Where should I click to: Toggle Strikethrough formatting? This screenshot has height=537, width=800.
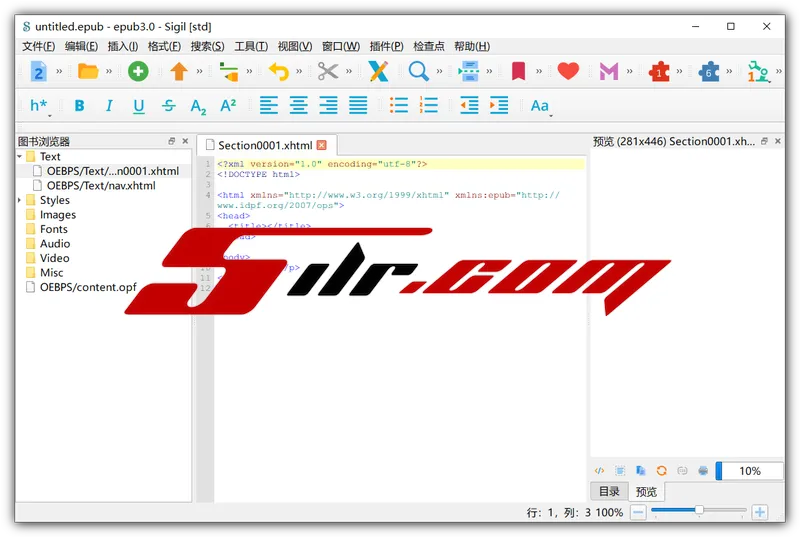(168, 106)
